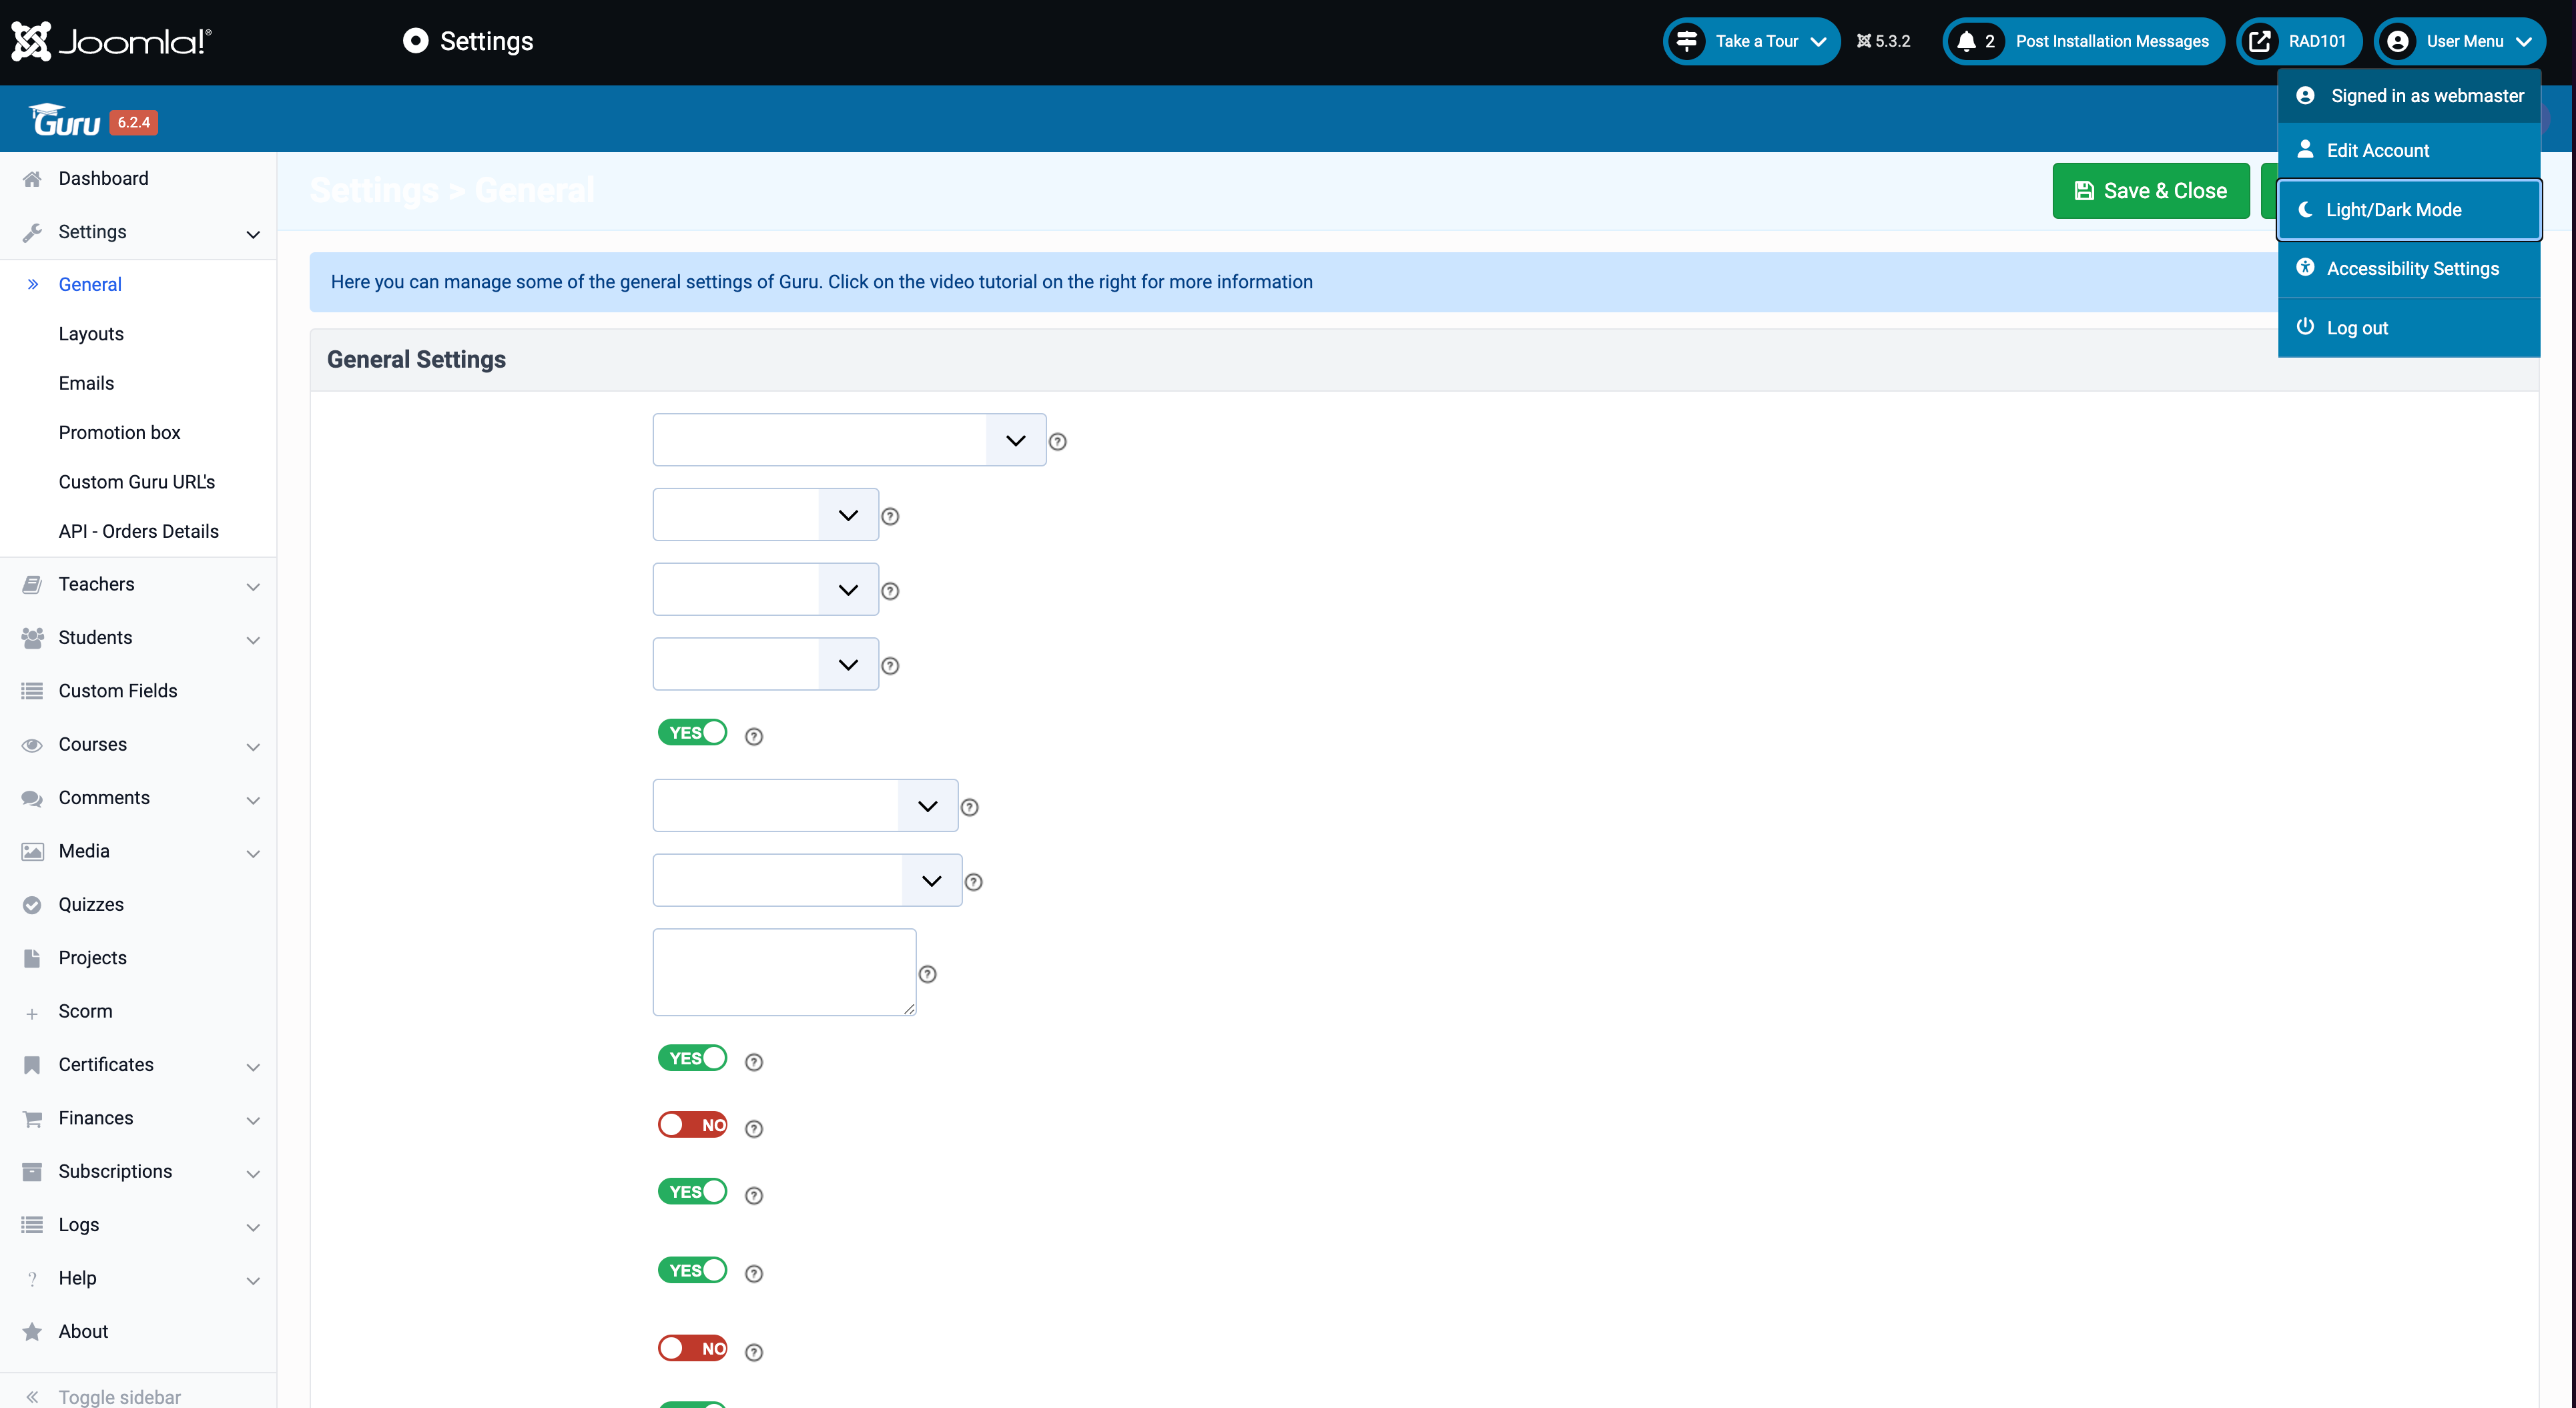Select Accessibility Settings from user menu
The height and width of the screenshot is (1408, 2576).
point(2411,269)
